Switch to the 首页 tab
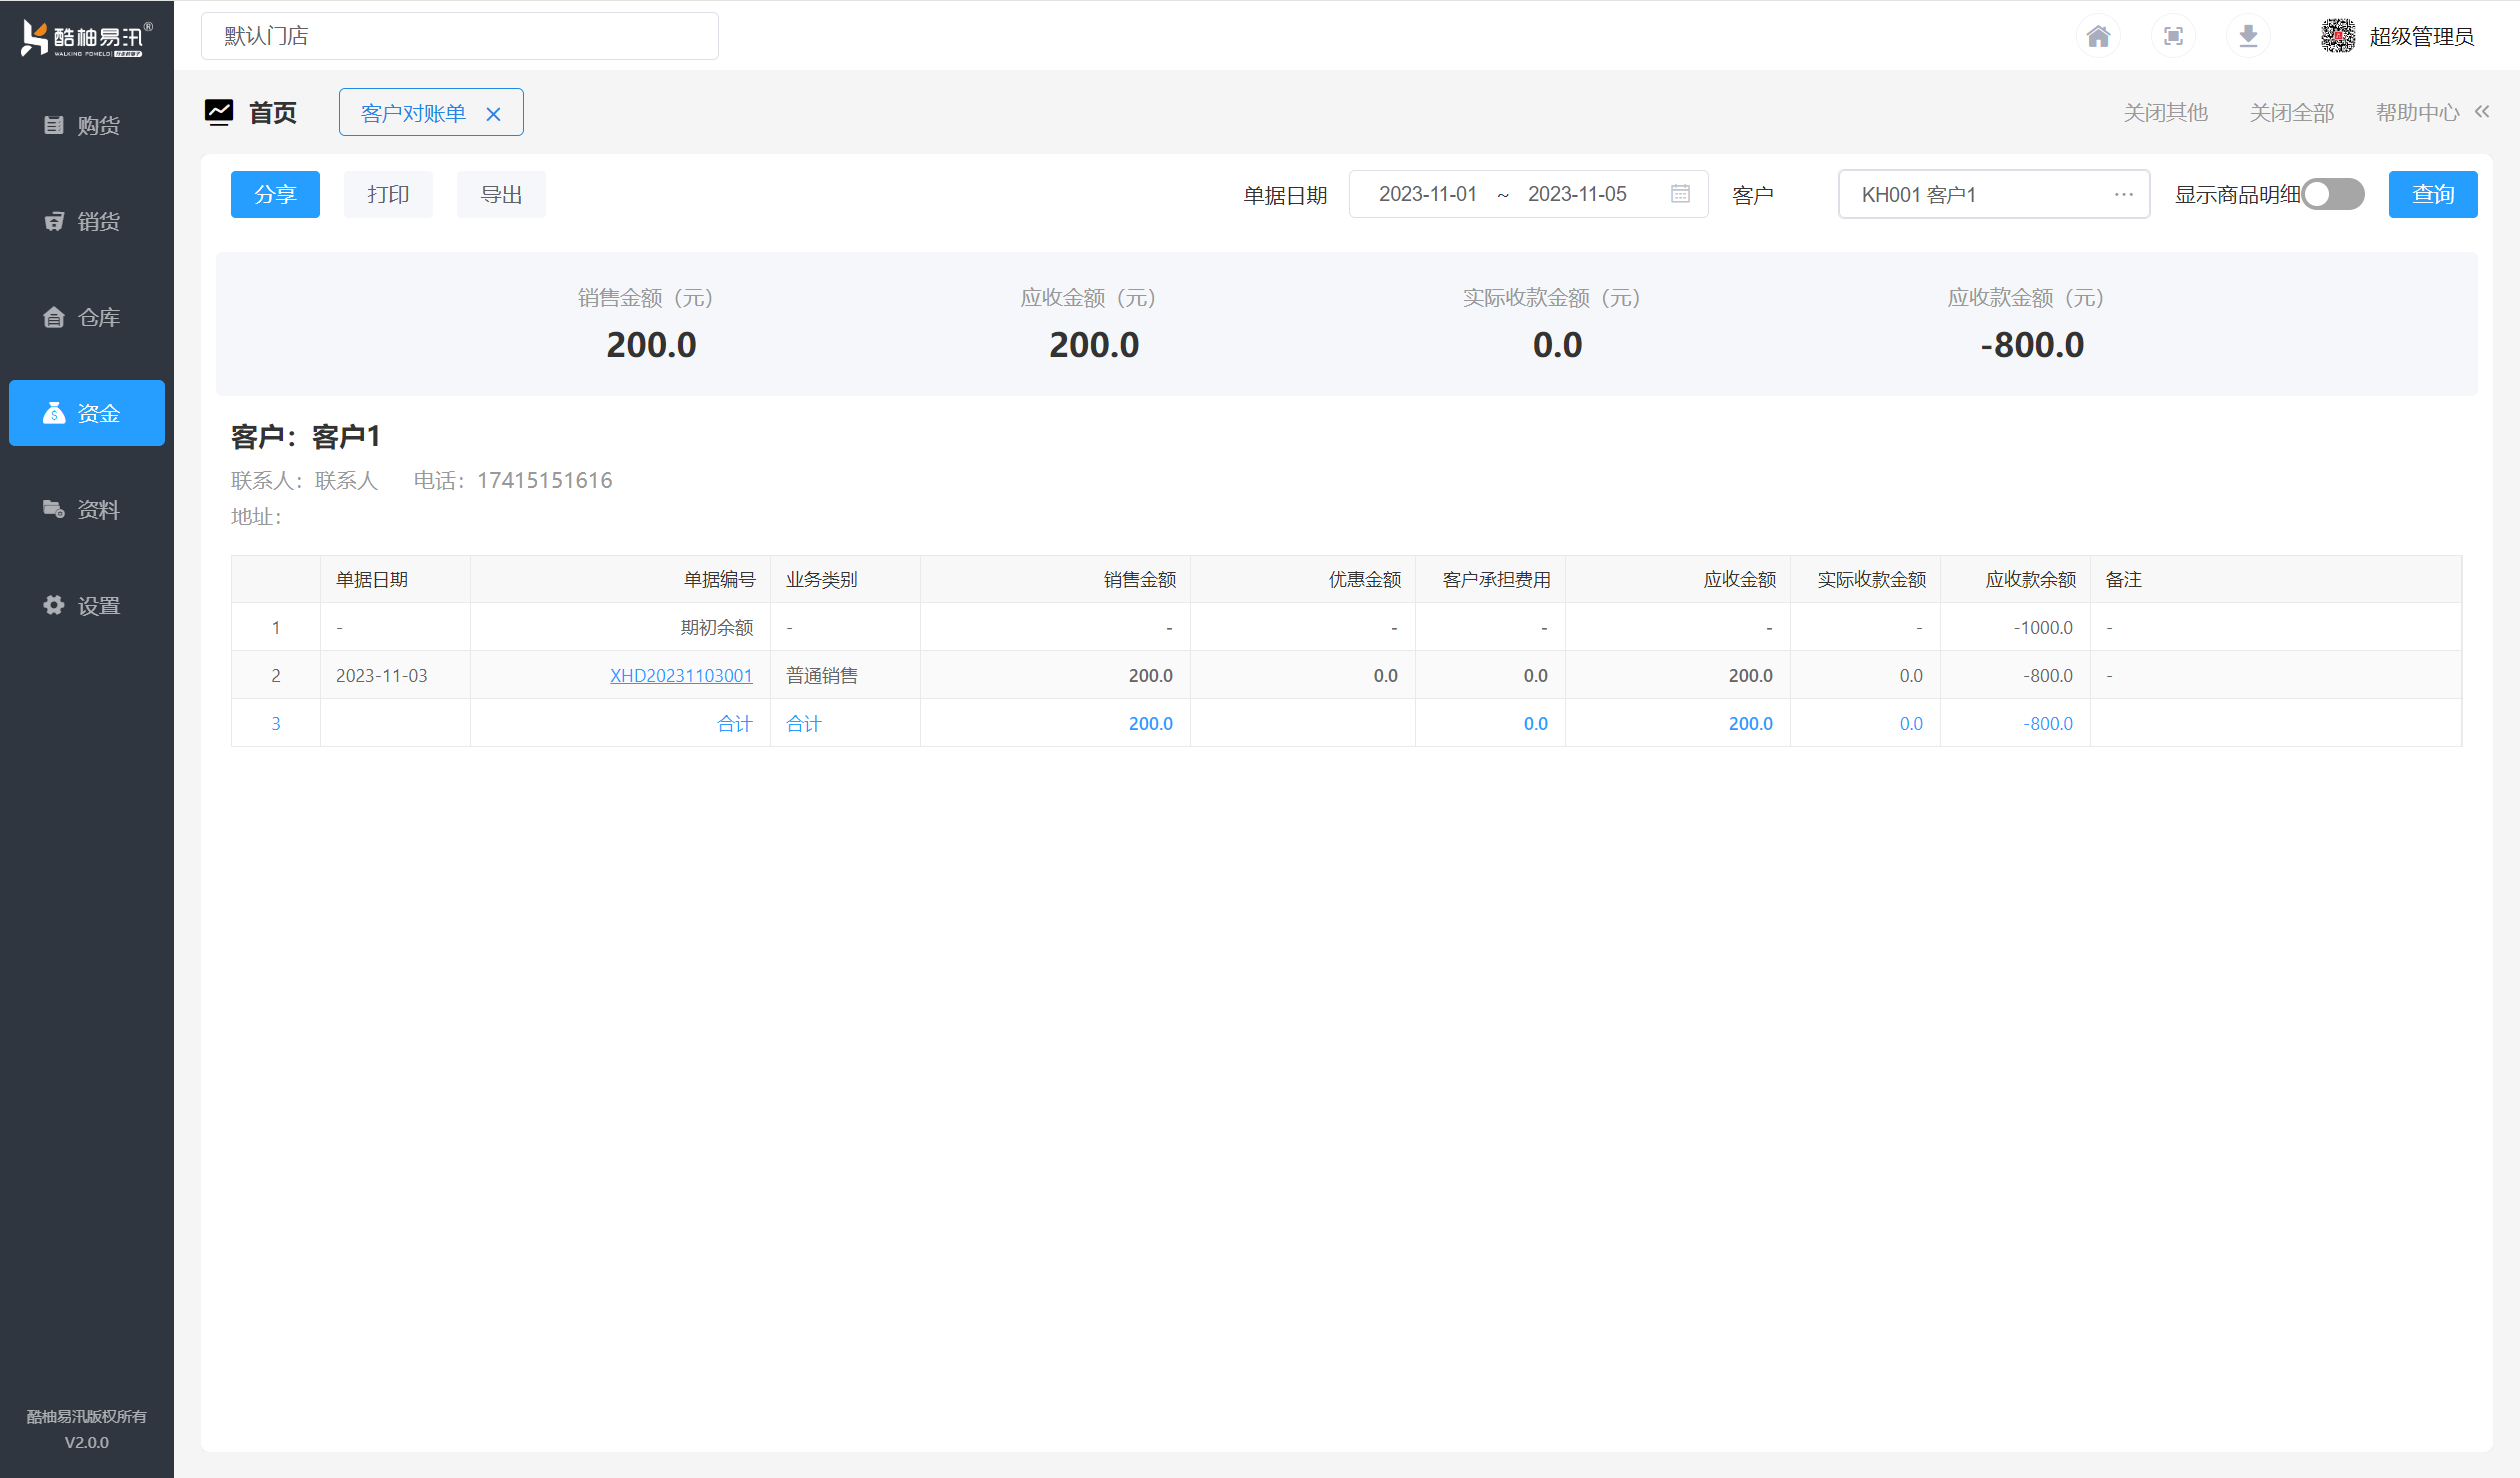This screenshot has width=2520, height=1478. tap(271, 113)
